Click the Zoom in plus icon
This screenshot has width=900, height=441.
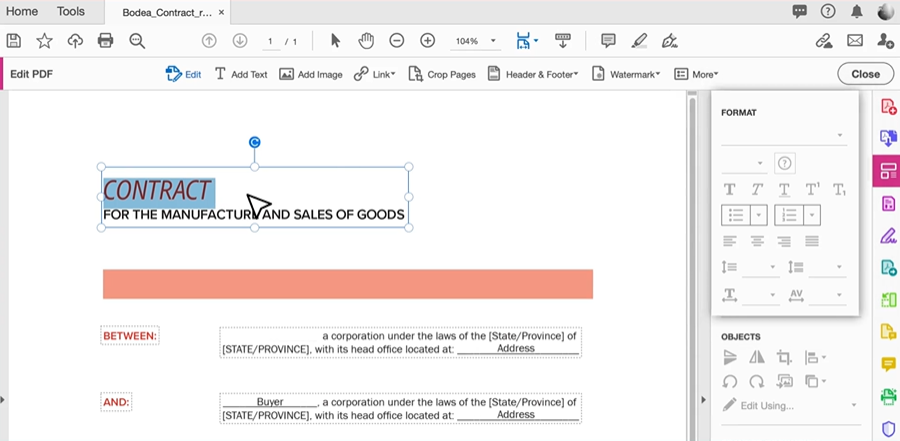pyautogui.click(x=427, y=41)
